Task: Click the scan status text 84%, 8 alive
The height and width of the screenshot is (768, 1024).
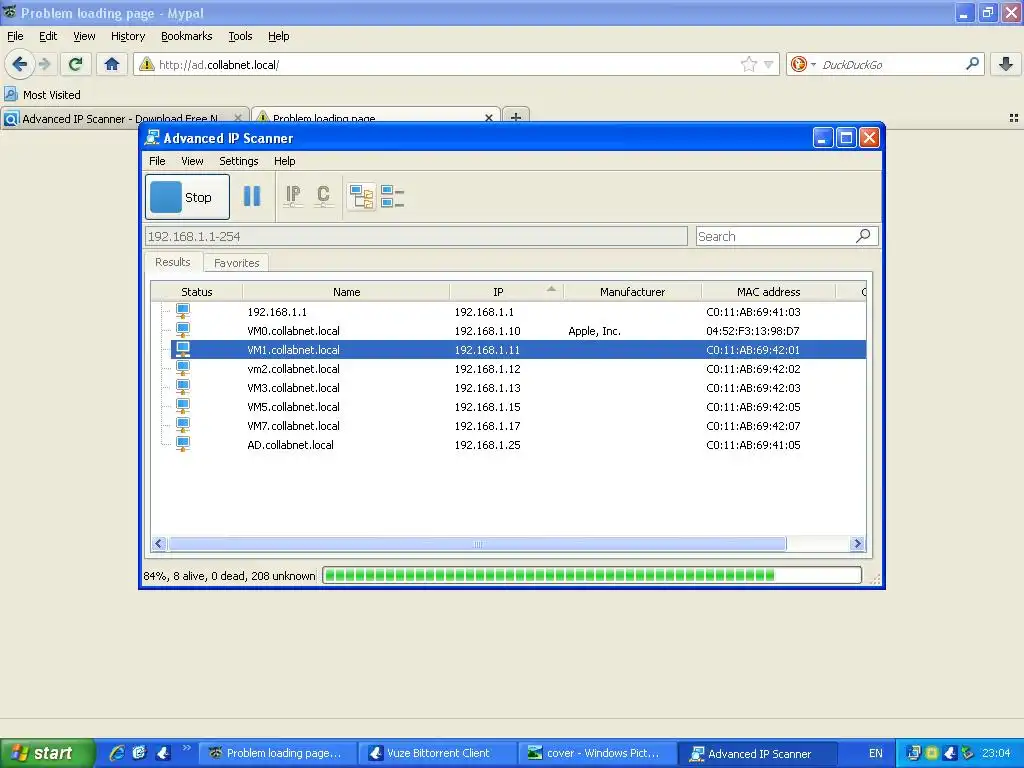Action: point(229,576)
